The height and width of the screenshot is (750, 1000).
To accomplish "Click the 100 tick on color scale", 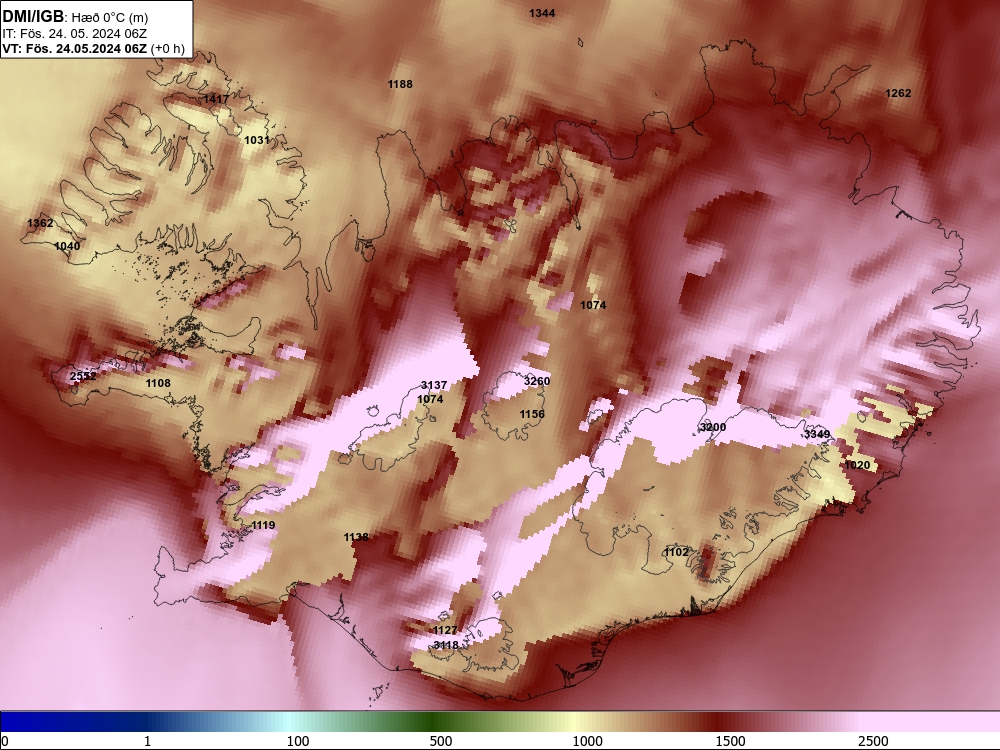I will (x=298, y=741).
